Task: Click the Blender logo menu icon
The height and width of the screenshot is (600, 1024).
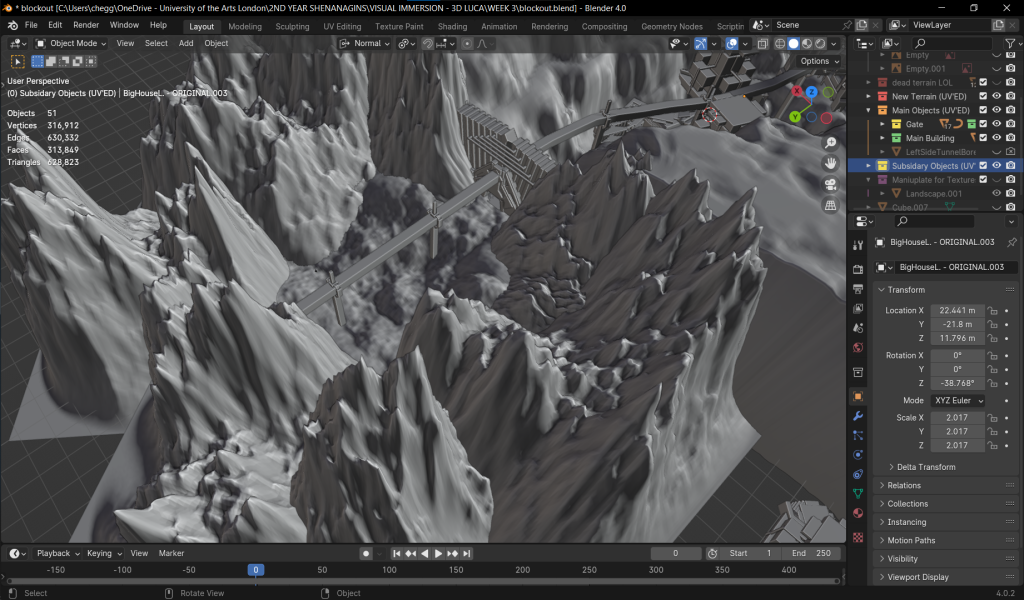Action: (x=12, y=25)
